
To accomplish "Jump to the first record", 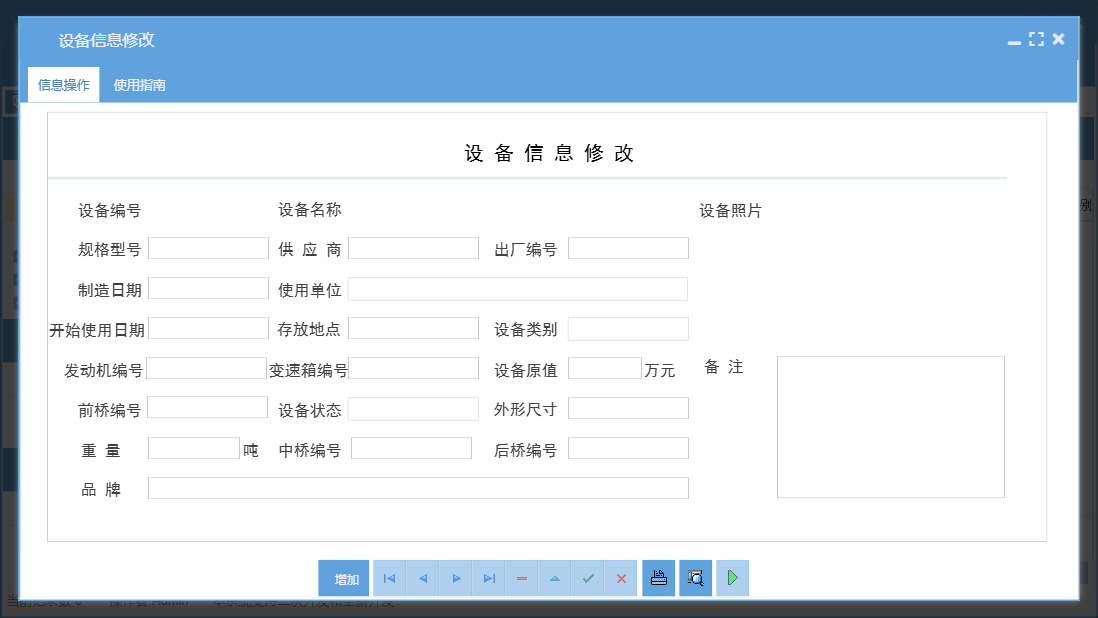I will click(389, 578).
